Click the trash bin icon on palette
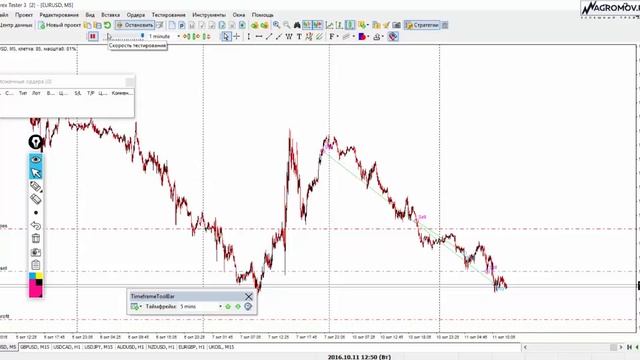The height and width of the screenshot is (360, 640). [36, 238]
